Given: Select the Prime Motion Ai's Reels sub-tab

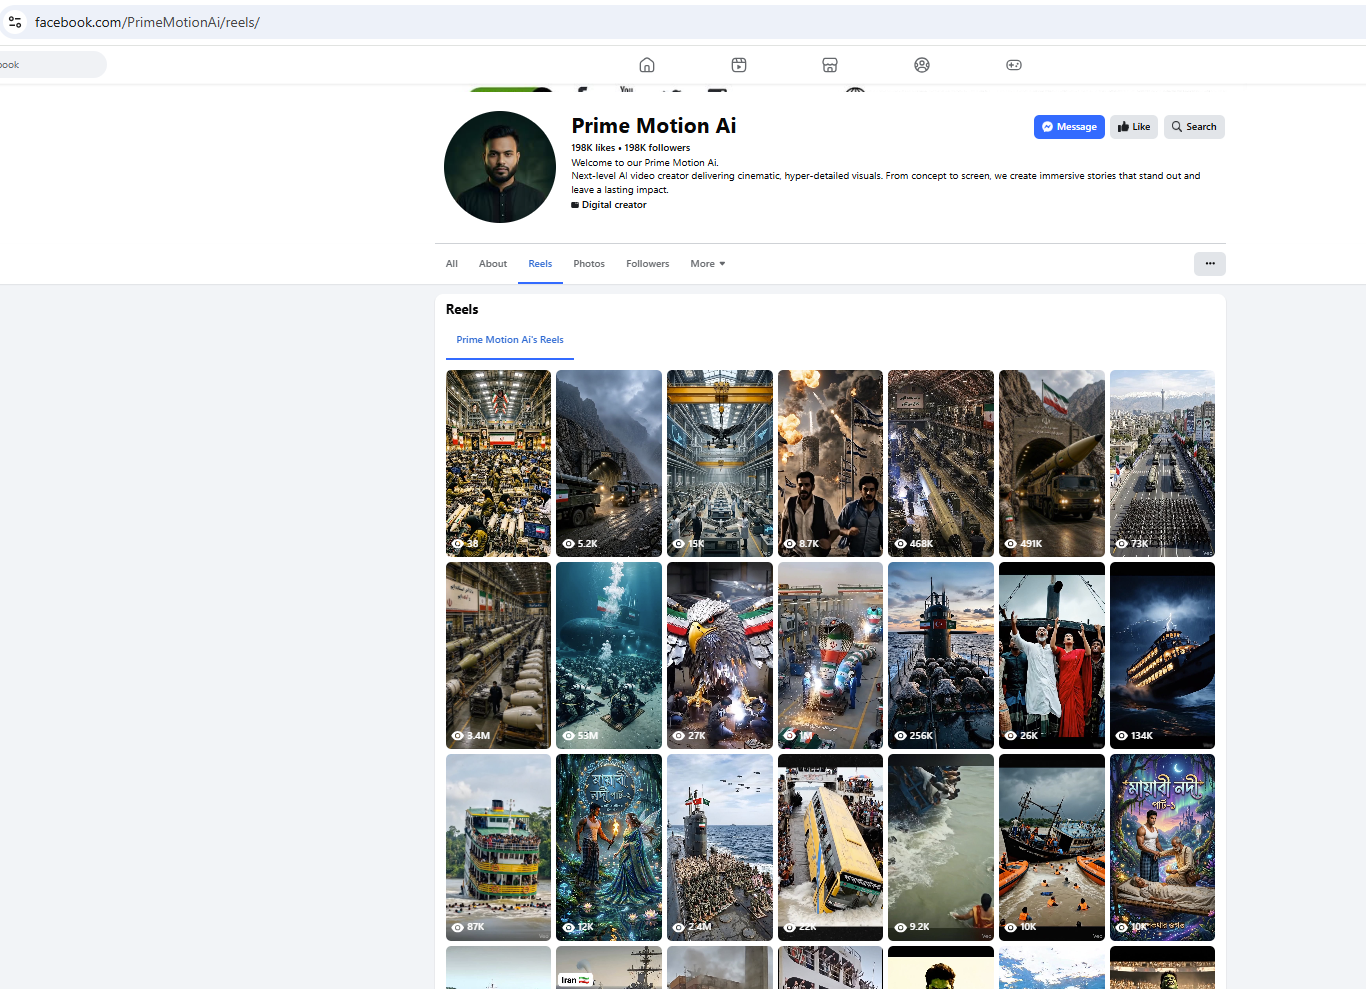Looking at the screenshot, I should [510, 340].
